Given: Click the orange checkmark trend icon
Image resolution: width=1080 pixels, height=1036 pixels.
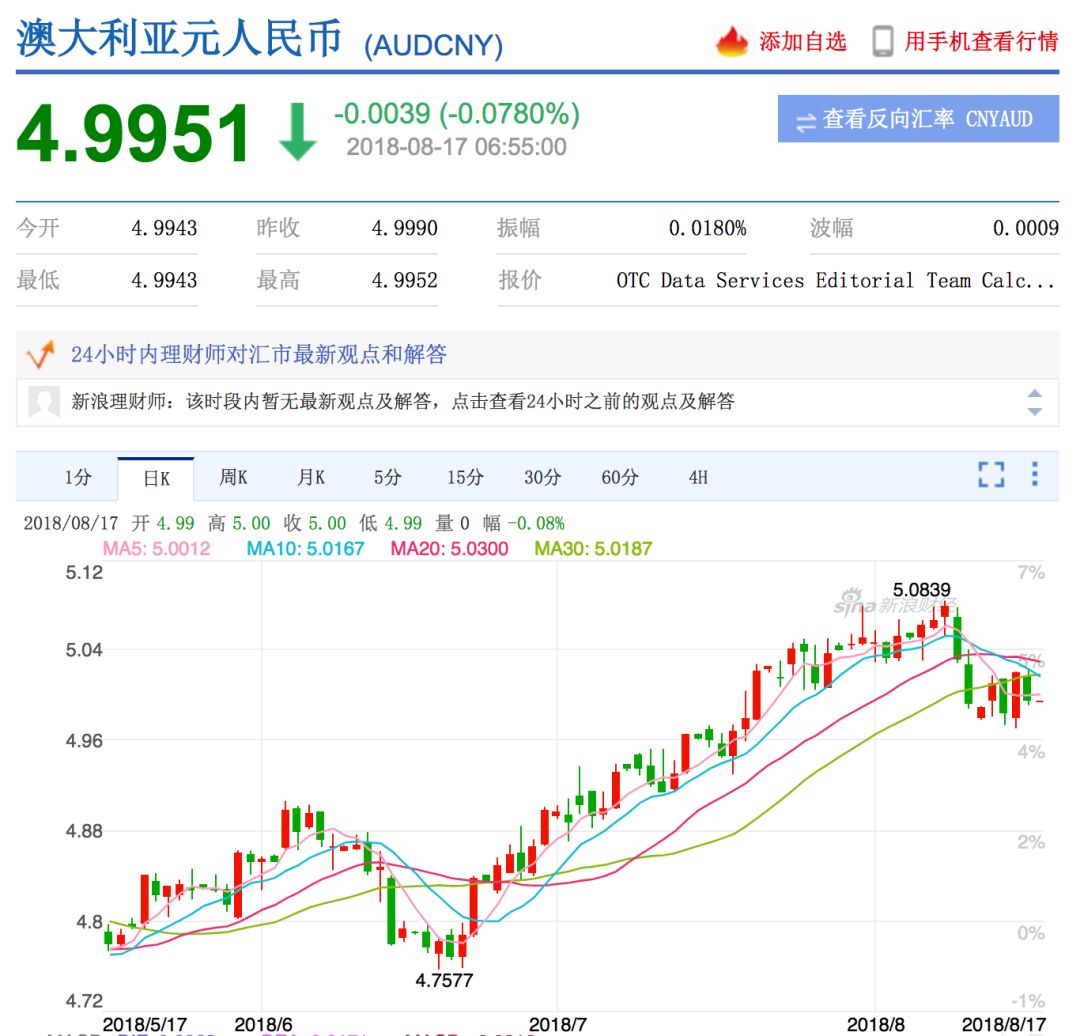Looking at the screenshot, I should point(40,354).
